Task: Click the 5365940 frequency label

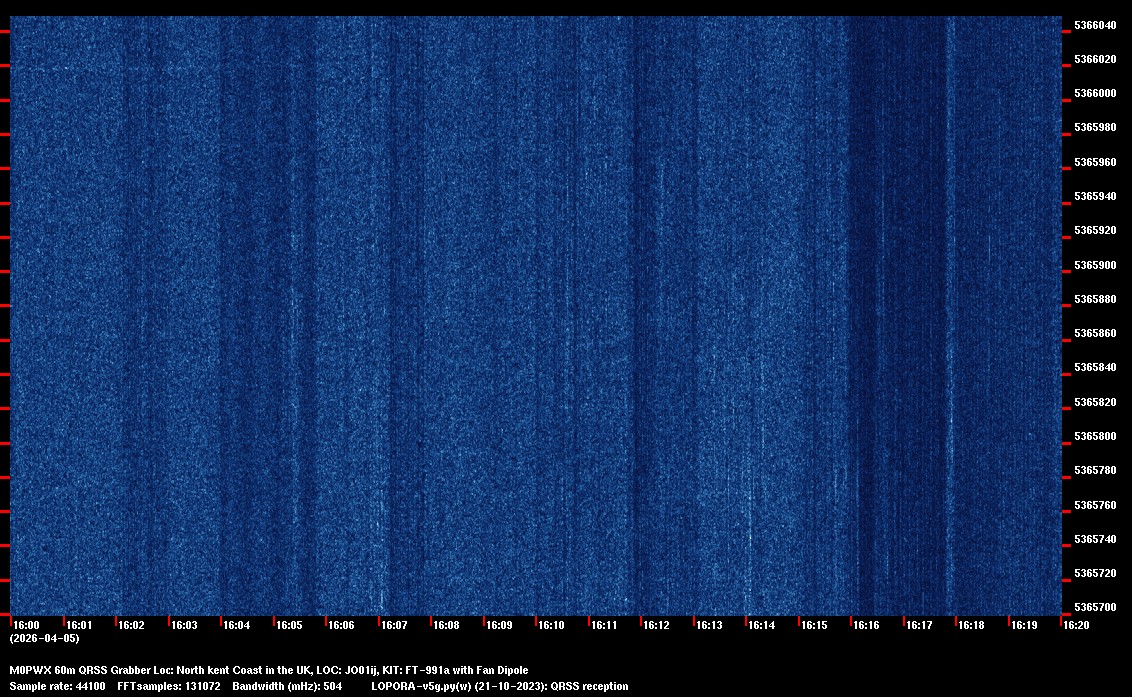Action: (x=1095, y=197)
